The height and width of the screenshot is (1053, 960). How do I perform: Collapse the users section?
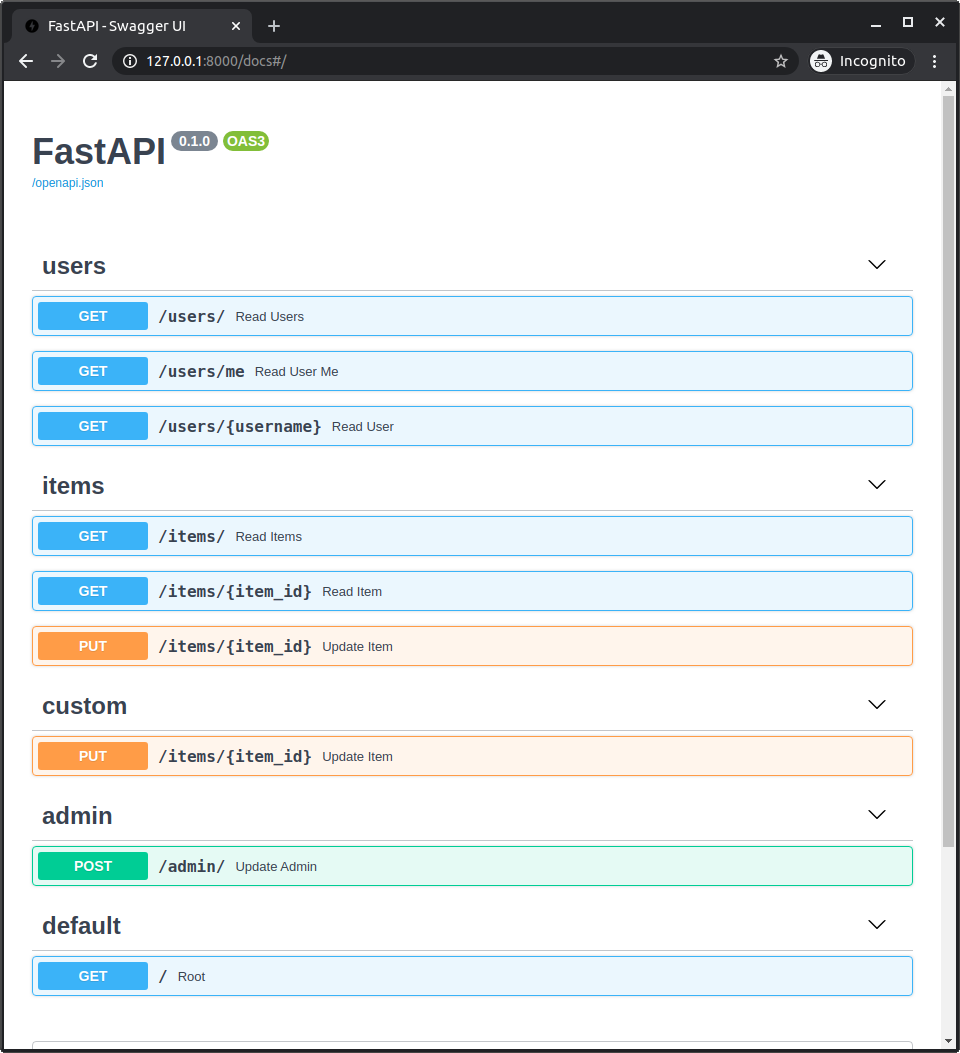(876, 264)
